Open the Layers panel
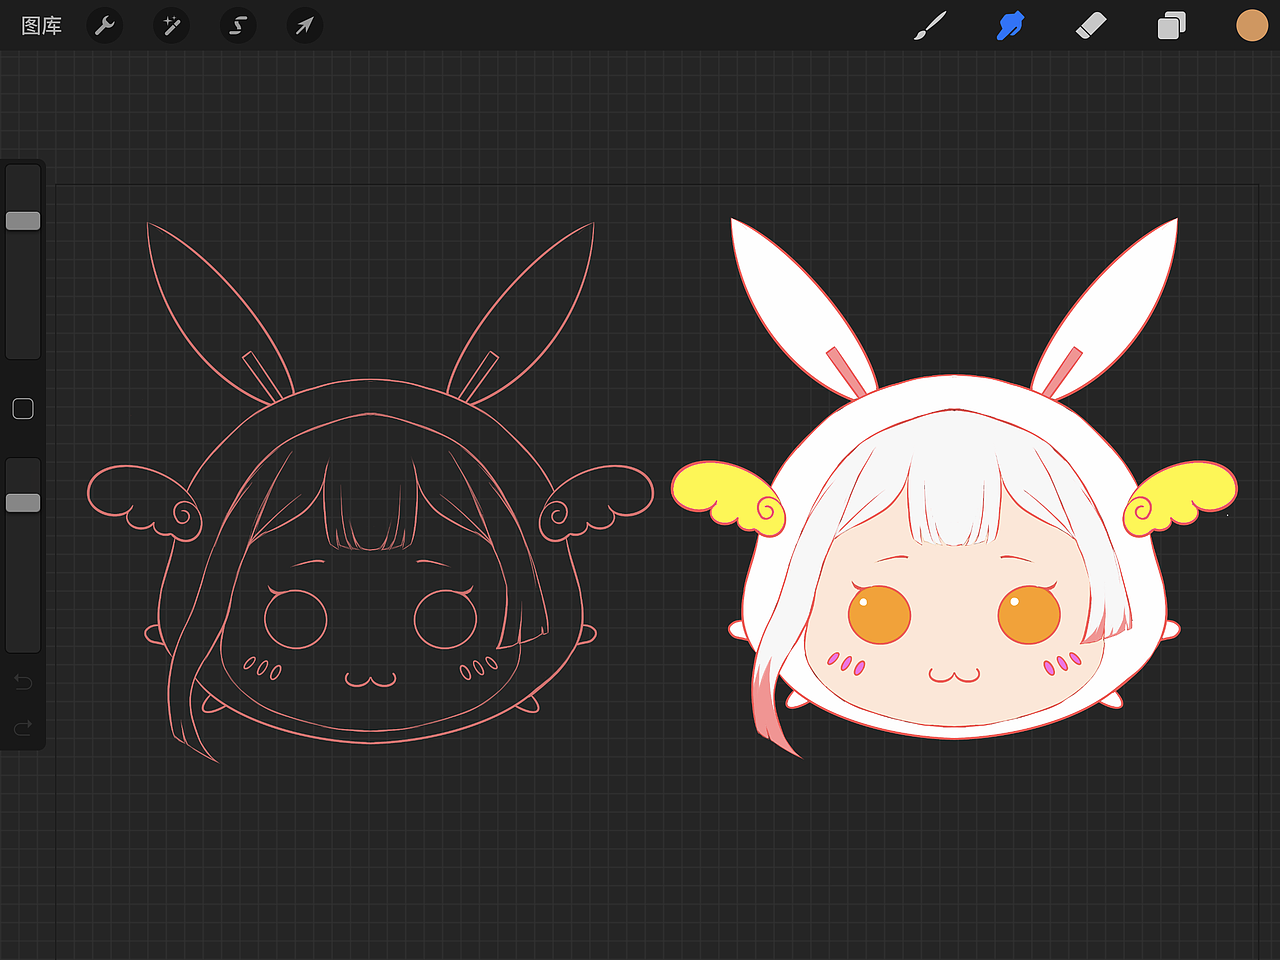The width and height of the screenshot is (1280, 960). (x=1171, y=26)
